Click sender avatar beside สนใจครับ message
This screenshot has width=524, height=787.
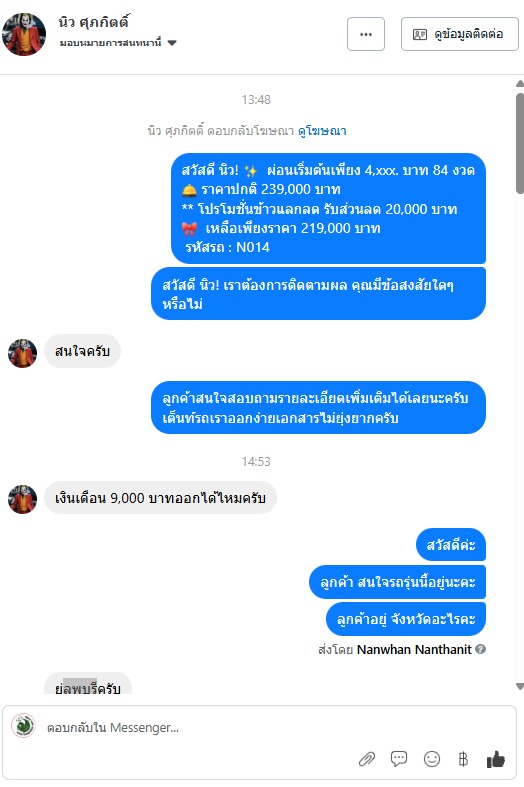(23, 353)
